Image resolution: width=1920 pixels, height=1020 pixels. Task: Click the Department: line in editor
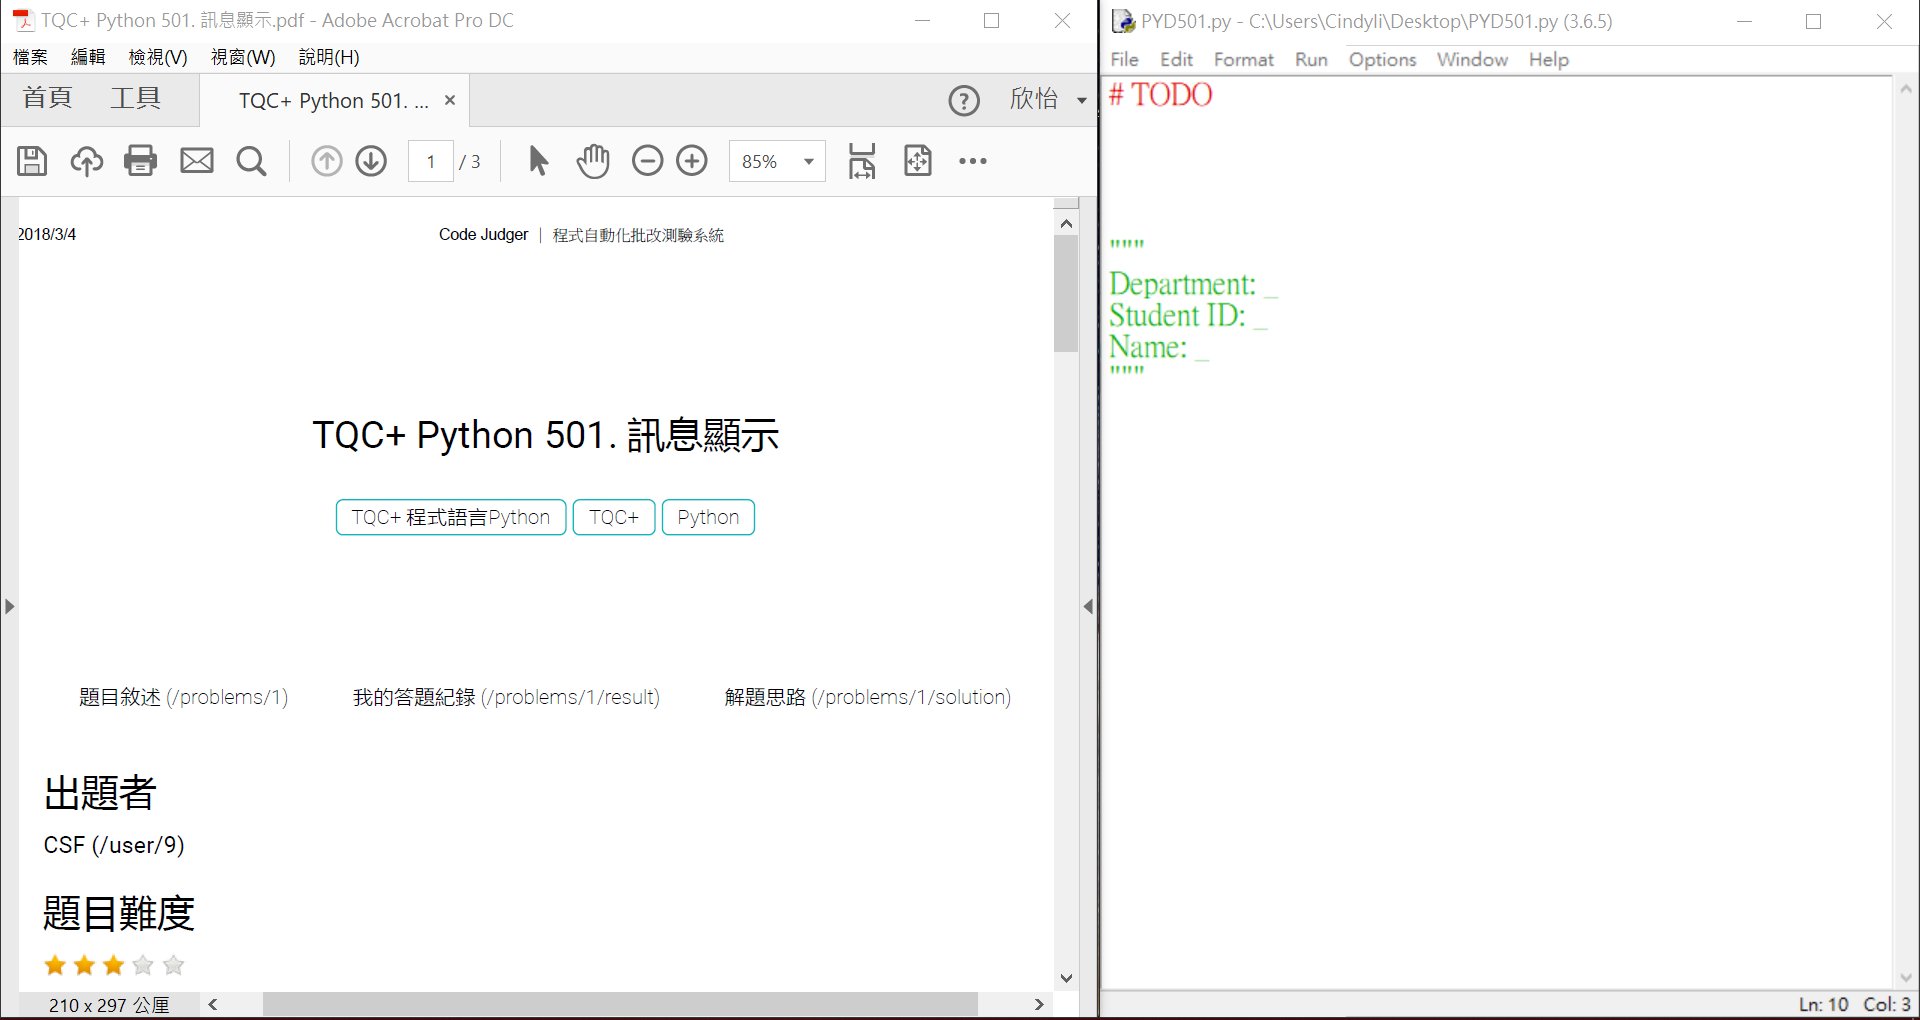(x=1193, y=284)
